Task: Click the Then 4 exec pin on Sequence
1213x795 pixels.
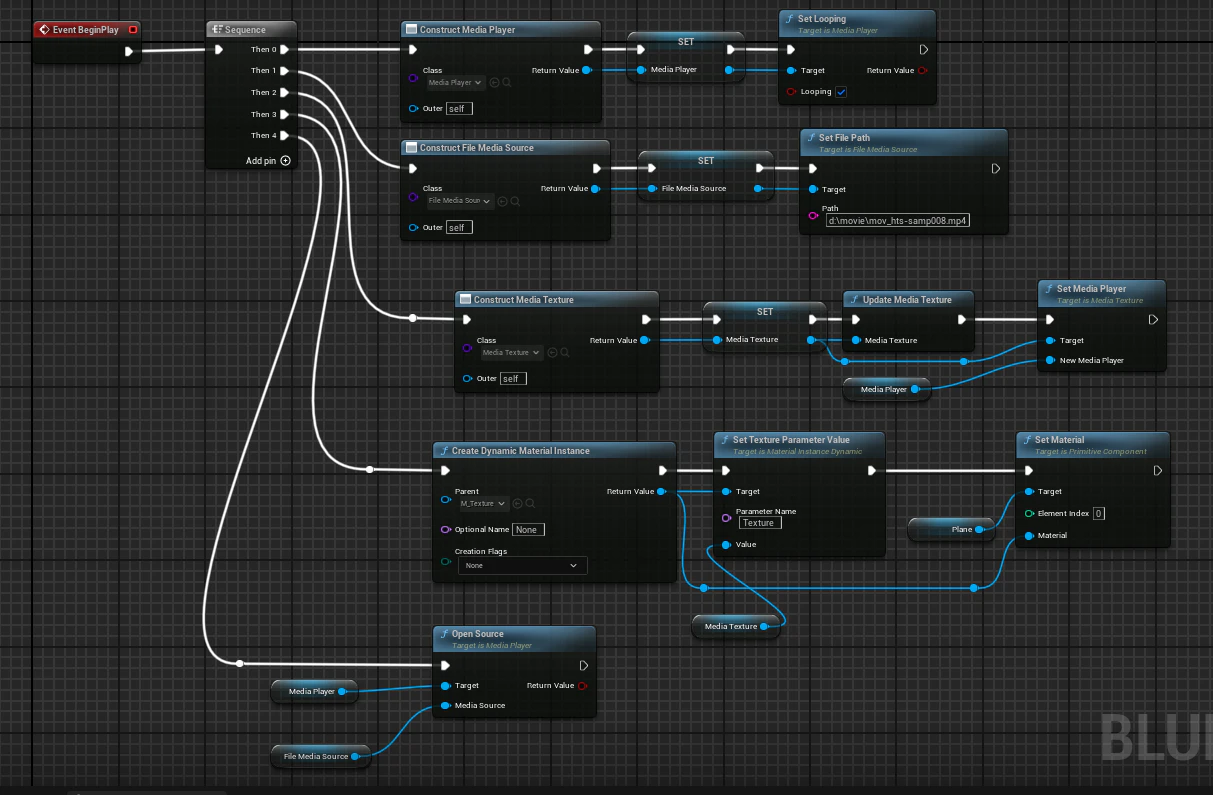Action: click(285, 135)
